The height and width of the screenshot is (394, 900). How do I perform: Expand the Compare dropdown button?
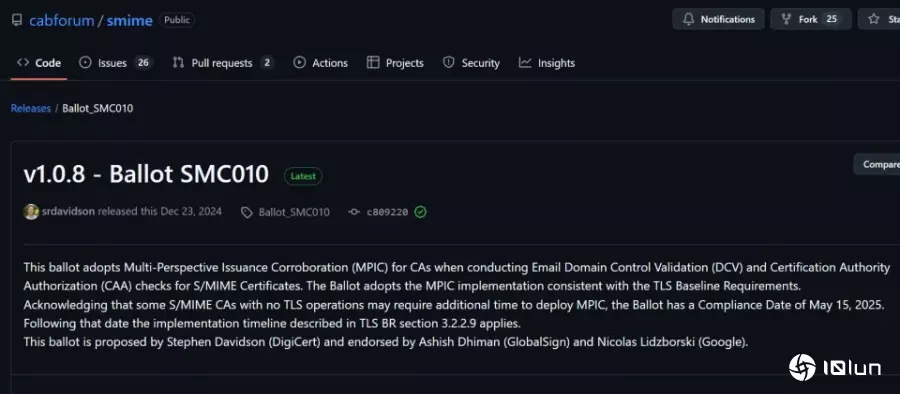pos(877,164)
